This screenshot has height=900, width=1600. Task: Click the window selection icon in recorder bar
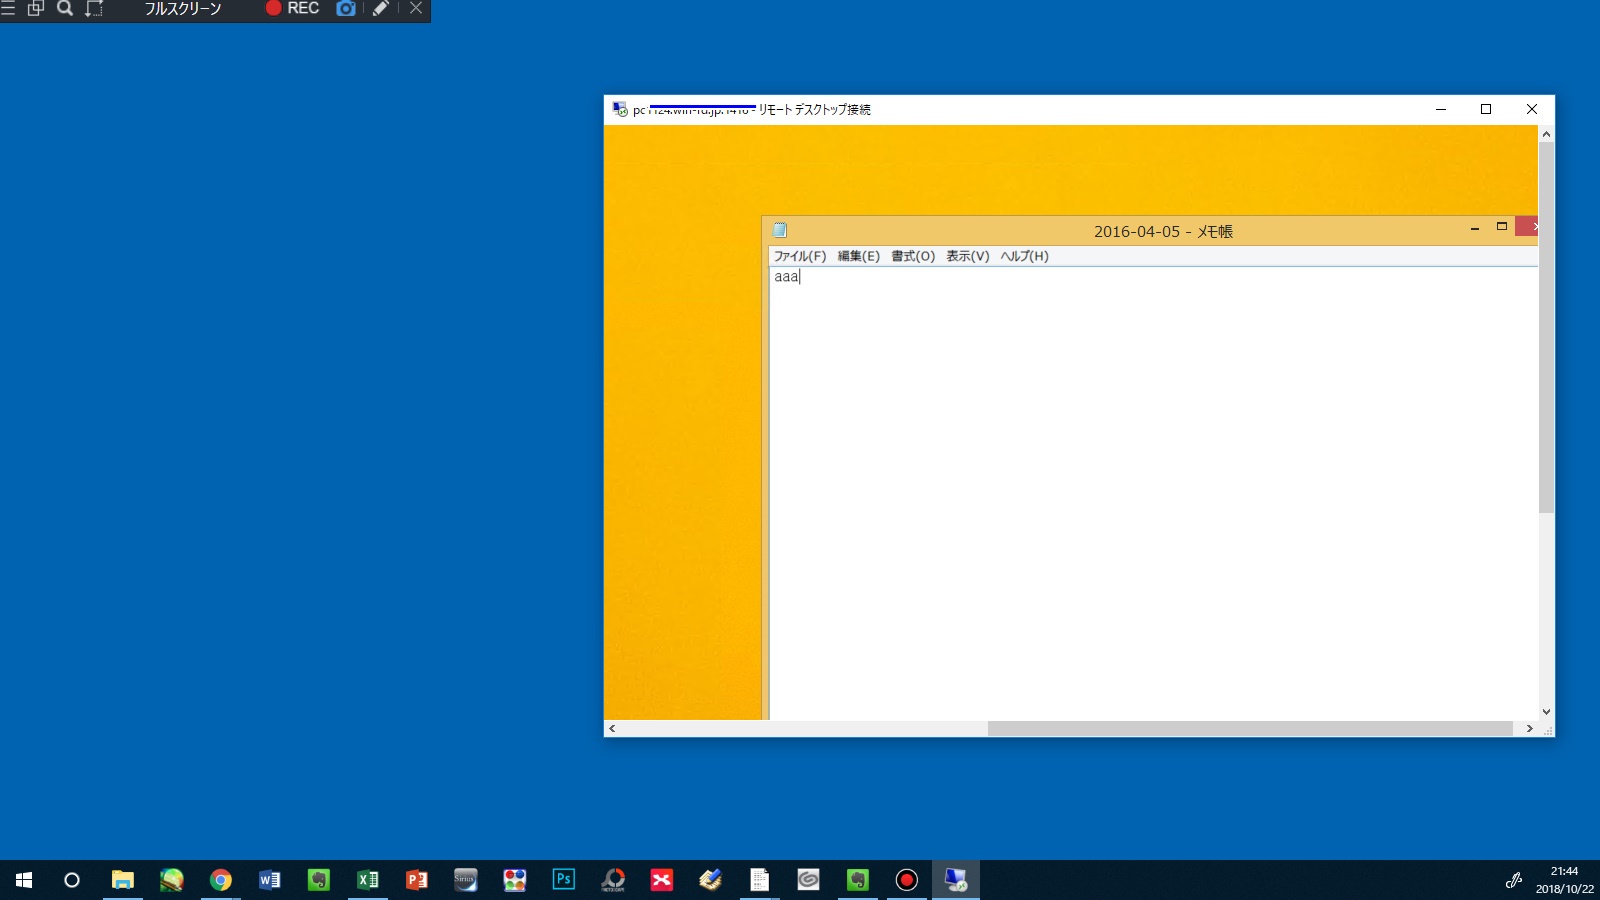point(36,9)
